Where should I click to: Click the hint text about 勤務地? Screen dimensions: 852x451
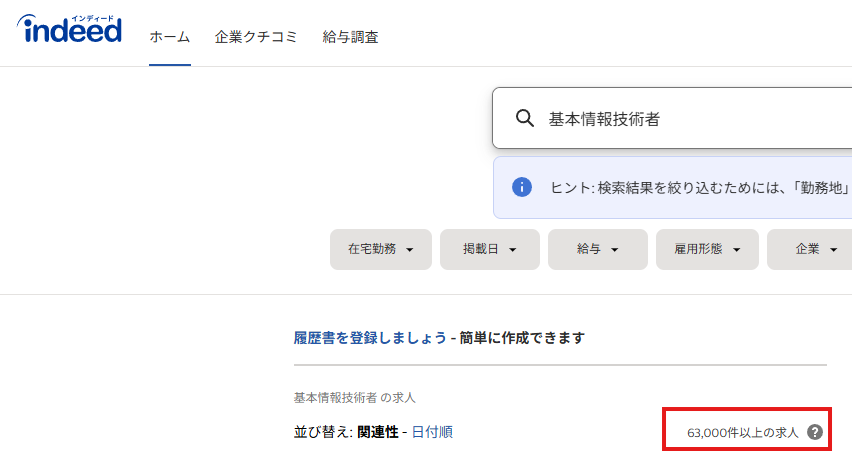point(701,188)
